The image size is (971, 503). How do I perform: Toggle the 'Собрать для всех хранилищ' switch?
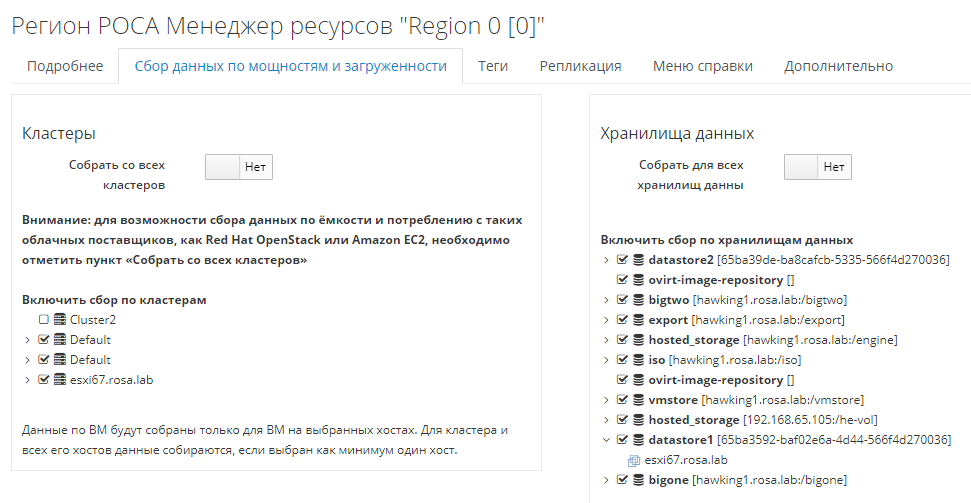tap(817, 167)
